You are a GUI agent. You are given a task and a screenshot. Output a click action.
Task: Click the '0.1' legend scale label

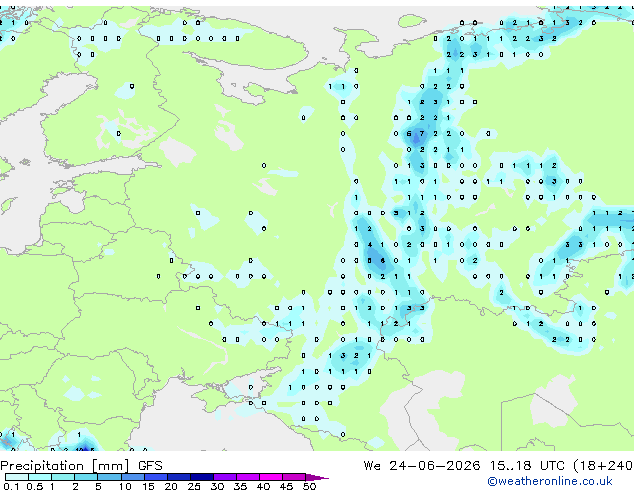(11, 486)
